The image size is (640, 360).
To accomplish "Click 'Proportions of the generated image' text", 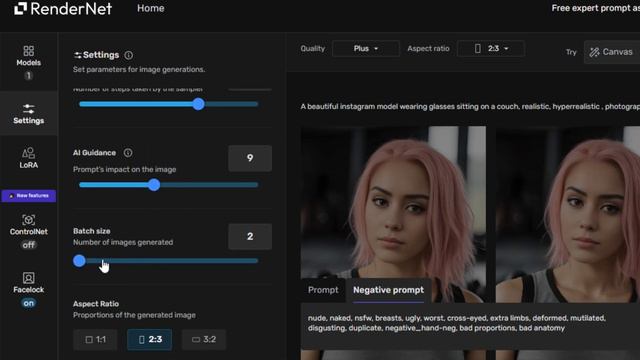I will (134, 315).
